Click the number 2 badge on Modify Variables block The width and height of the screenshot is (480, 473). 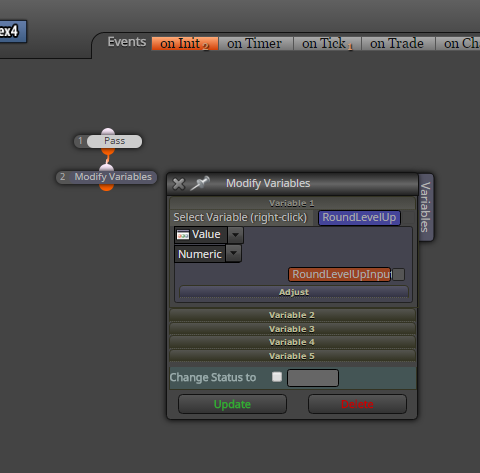62,177
